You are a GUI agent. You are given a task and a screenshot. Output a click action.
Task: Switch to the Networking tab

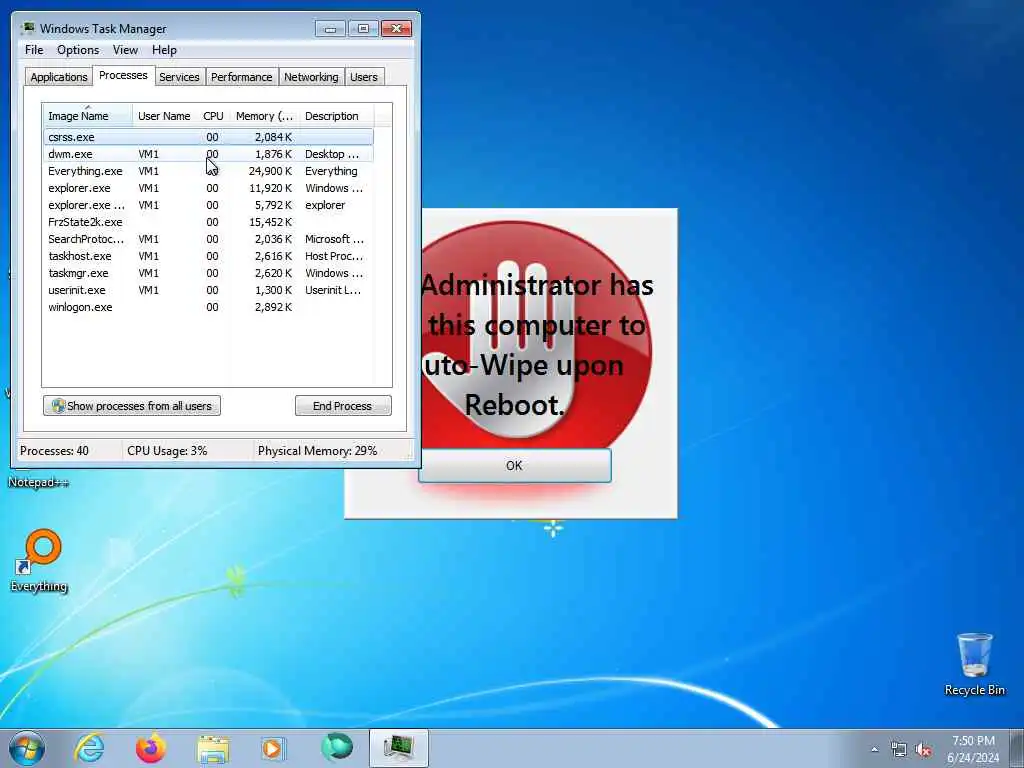pyautogui.click(x=311, y=77)
